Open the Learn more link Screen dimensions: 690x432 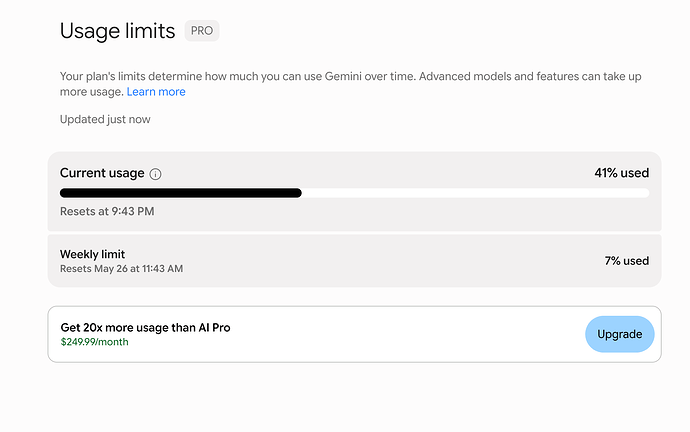pyautogui.click(x=156, y=92)
